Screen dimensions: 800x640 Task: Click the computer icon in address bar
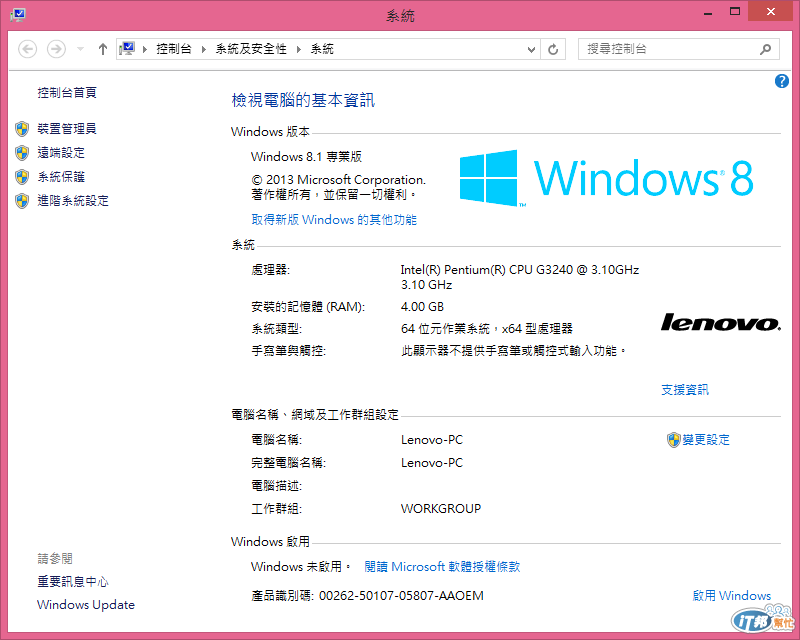coord(127,49)
